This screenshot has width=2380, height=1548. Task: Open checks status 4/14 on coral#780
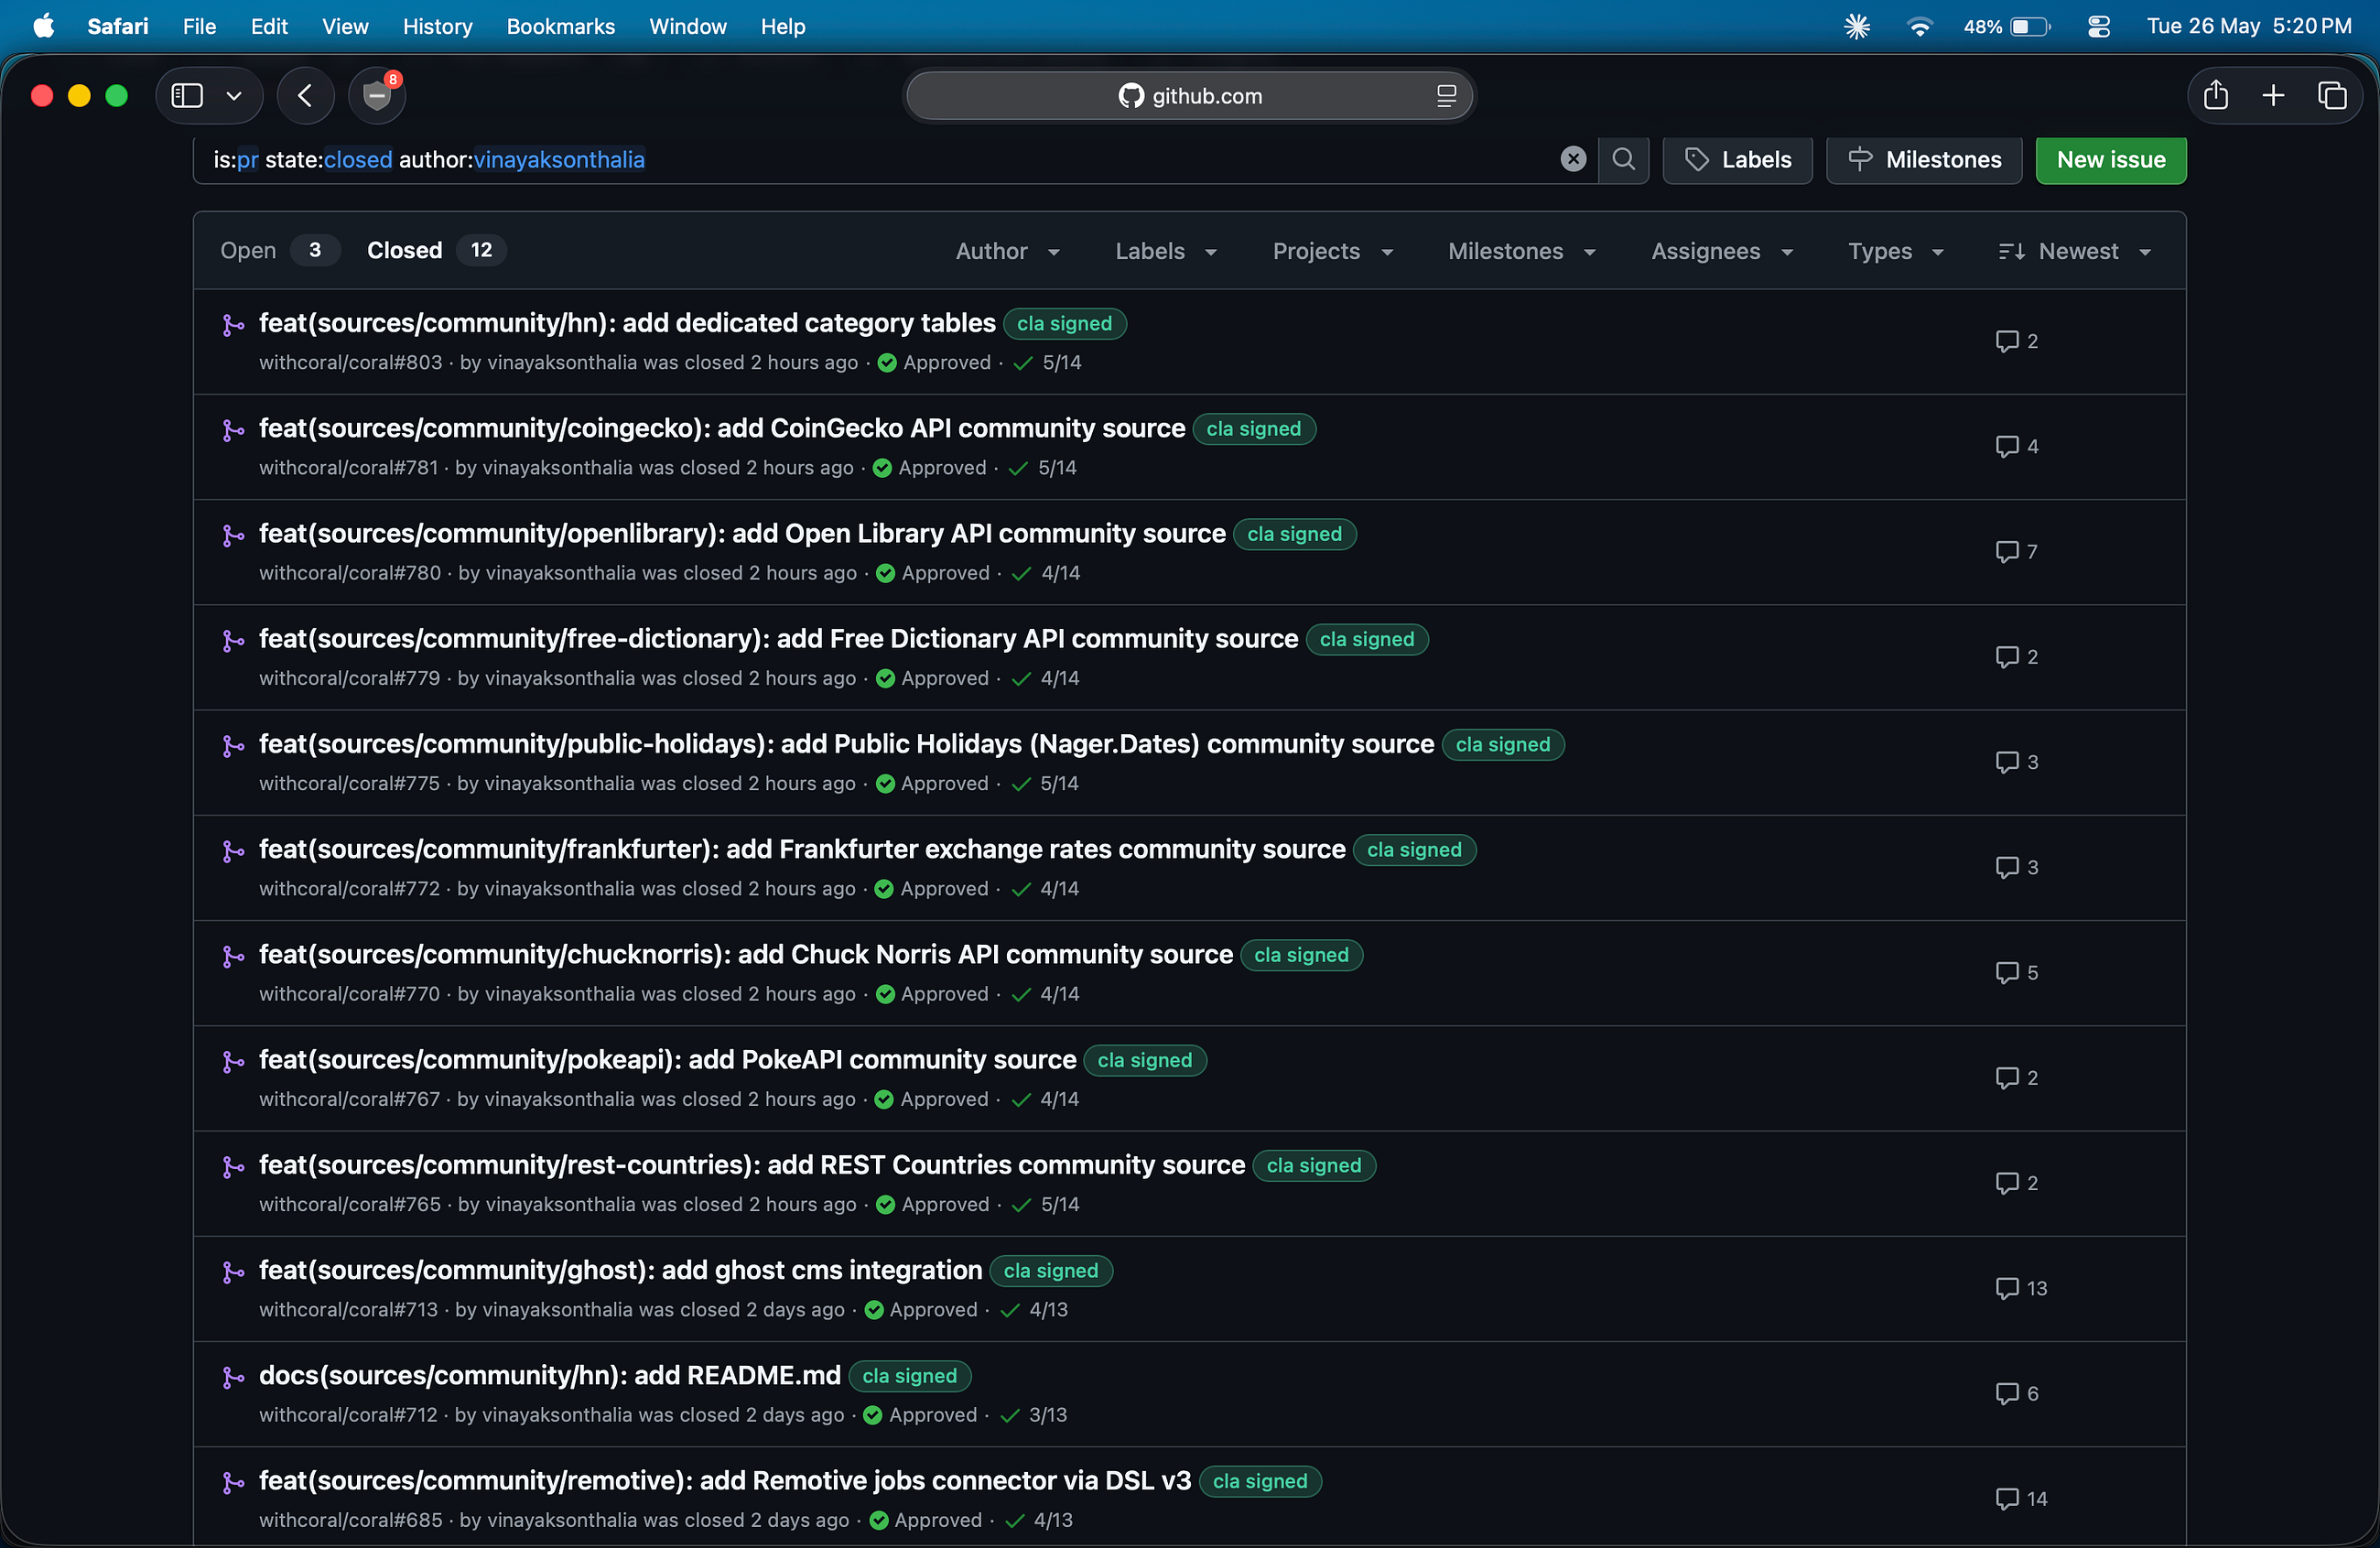pyautogui.click(x=1046, y=573)
